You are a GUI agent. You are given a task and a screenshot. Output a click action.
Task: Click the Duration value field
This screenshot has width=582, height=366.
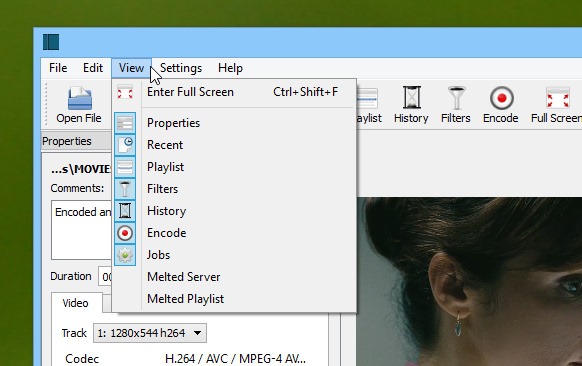(x=105, y=277)
